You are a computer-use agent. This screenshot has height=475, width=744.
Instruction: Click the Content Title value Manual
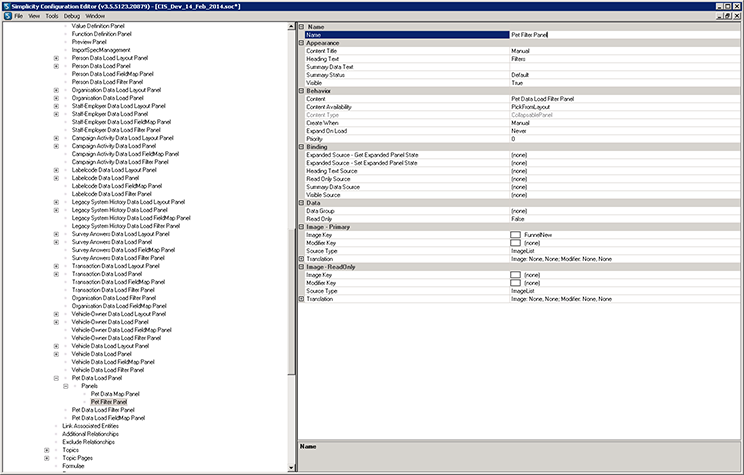point(520,51)
